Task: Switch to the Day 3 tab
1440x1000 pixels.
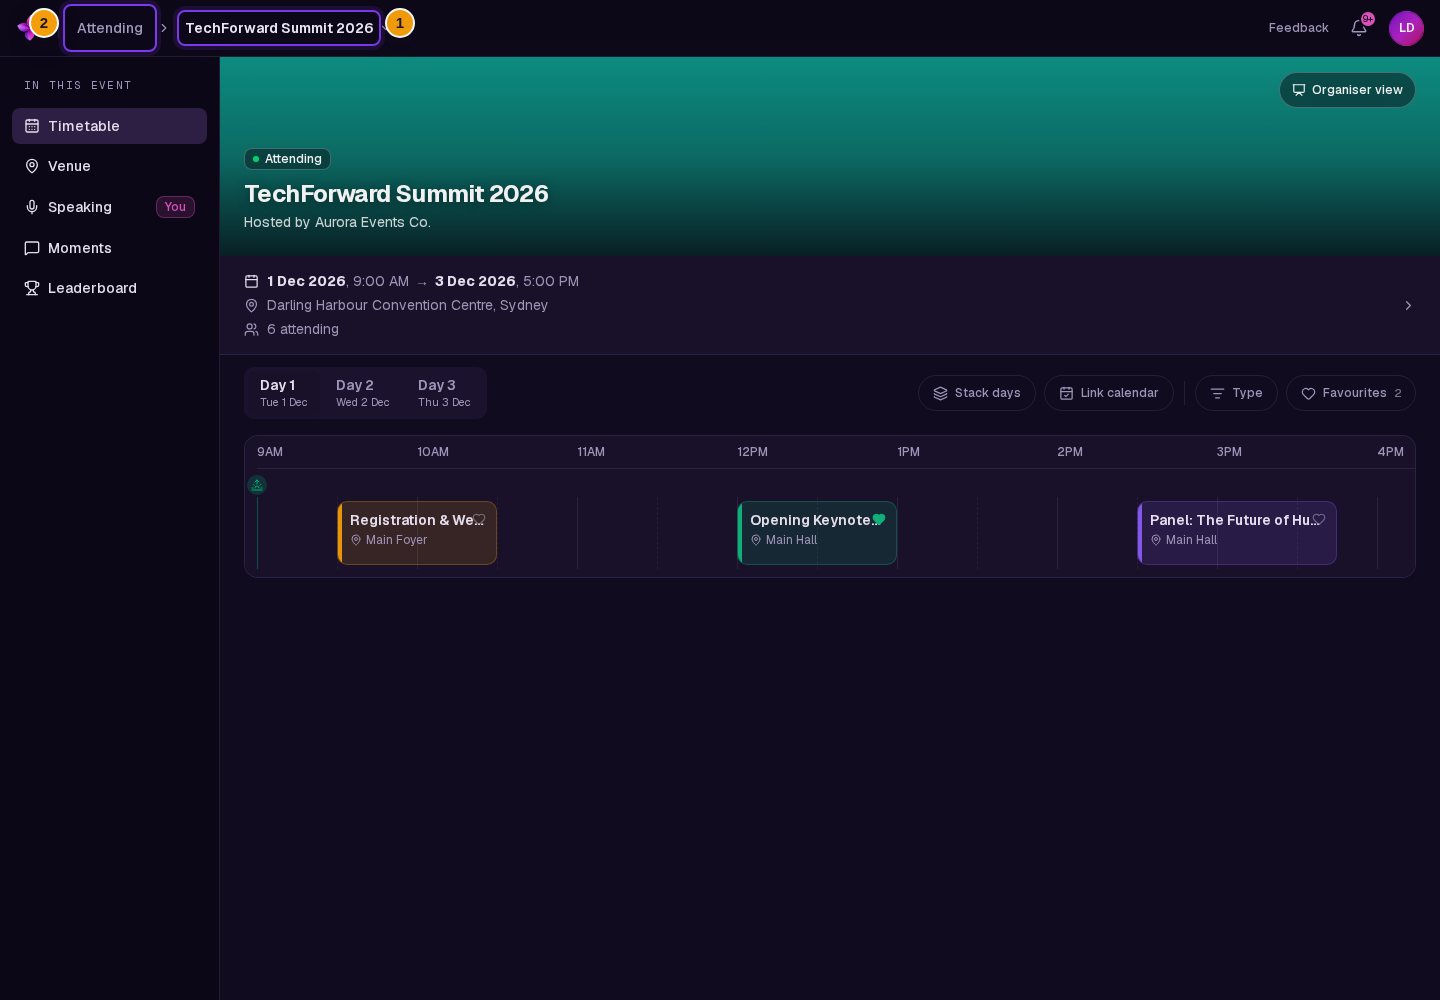Action: [444, 393]
